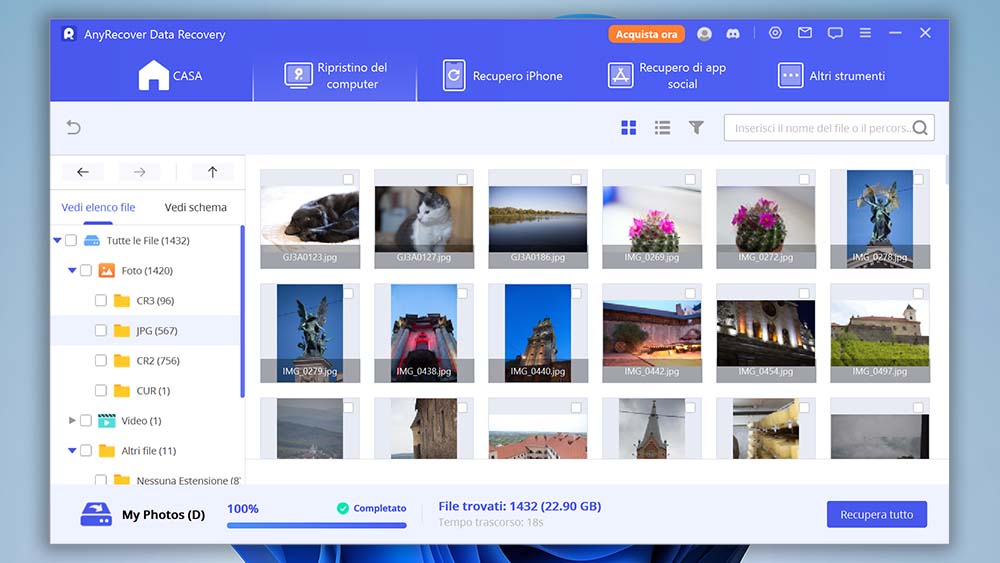
Task: Open the Discord community icon
Action: [733, 34]
